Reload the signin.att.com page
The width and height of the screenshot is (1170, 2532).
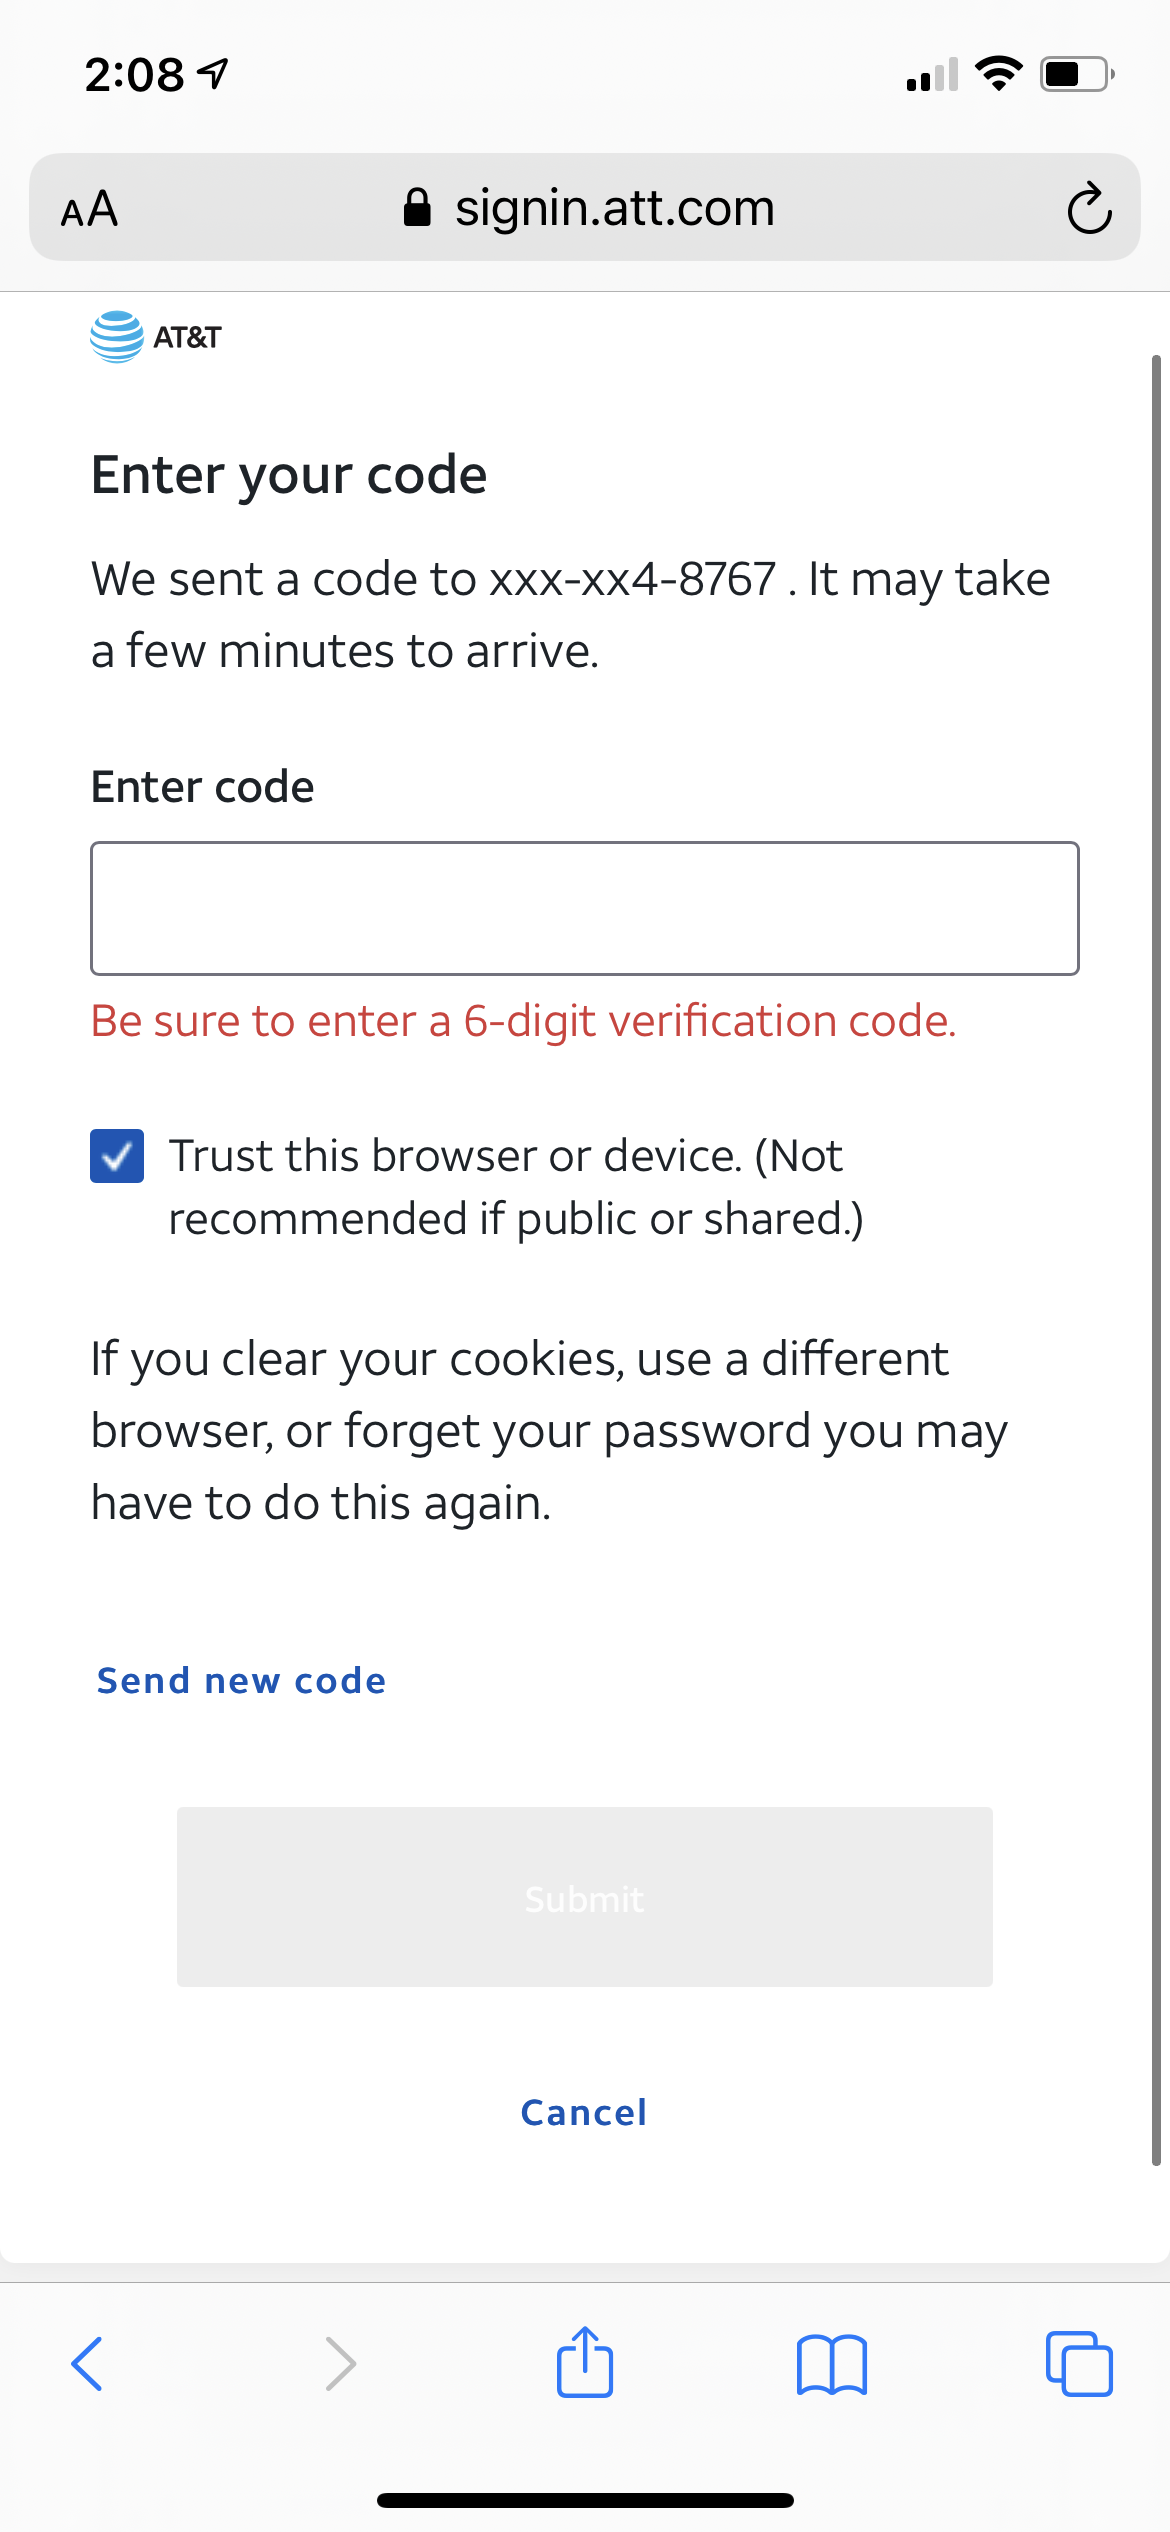tap(1086, 208)
